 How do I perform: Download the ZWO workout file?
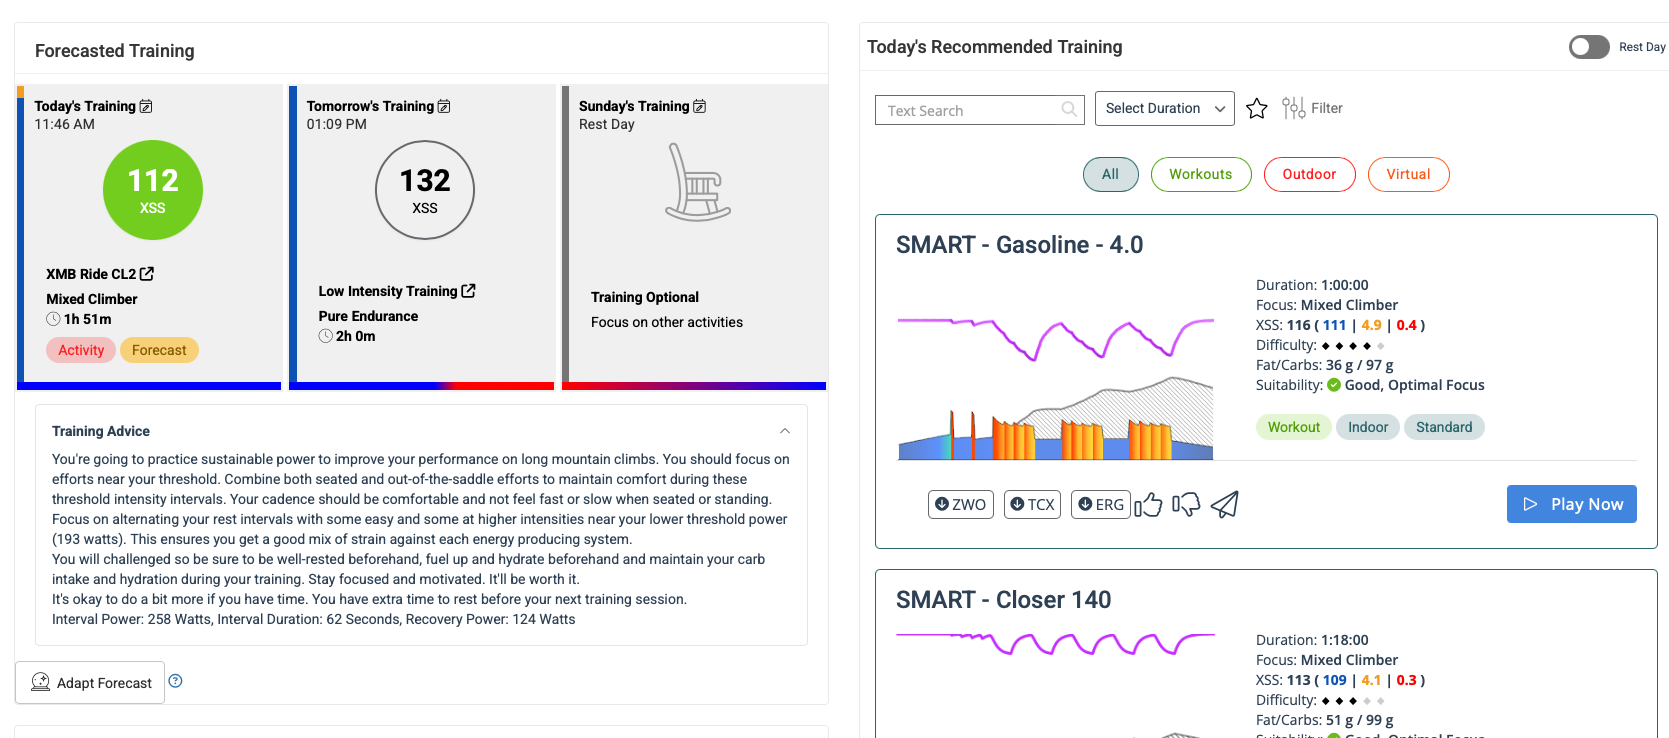tap(960, 505)
